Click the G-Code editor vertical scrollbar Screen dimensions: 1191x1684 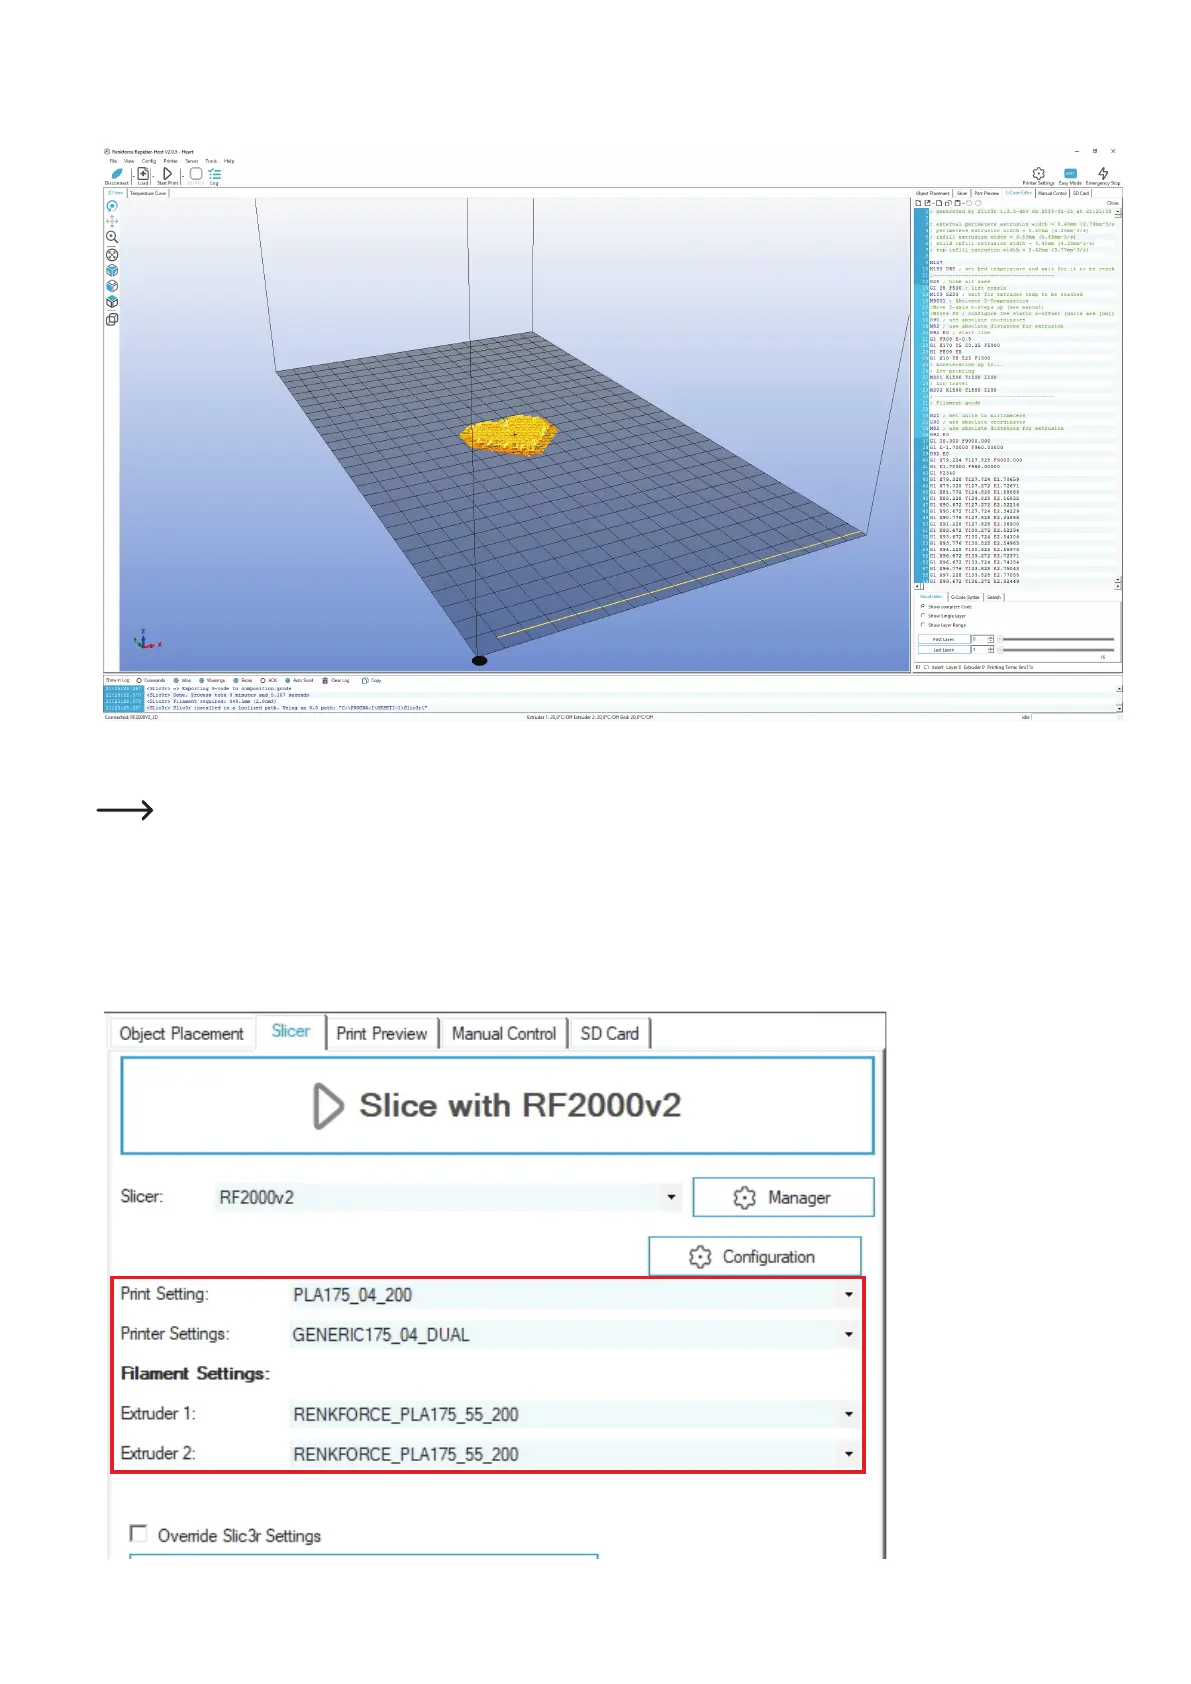[1118, 395]
